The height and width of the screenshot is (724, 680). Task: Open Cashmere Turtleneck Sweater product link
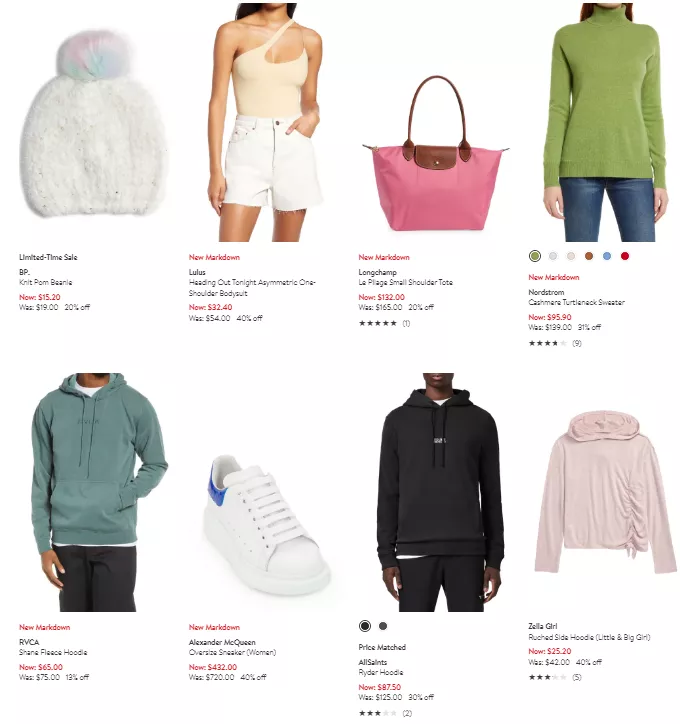(x=576, y=302)
